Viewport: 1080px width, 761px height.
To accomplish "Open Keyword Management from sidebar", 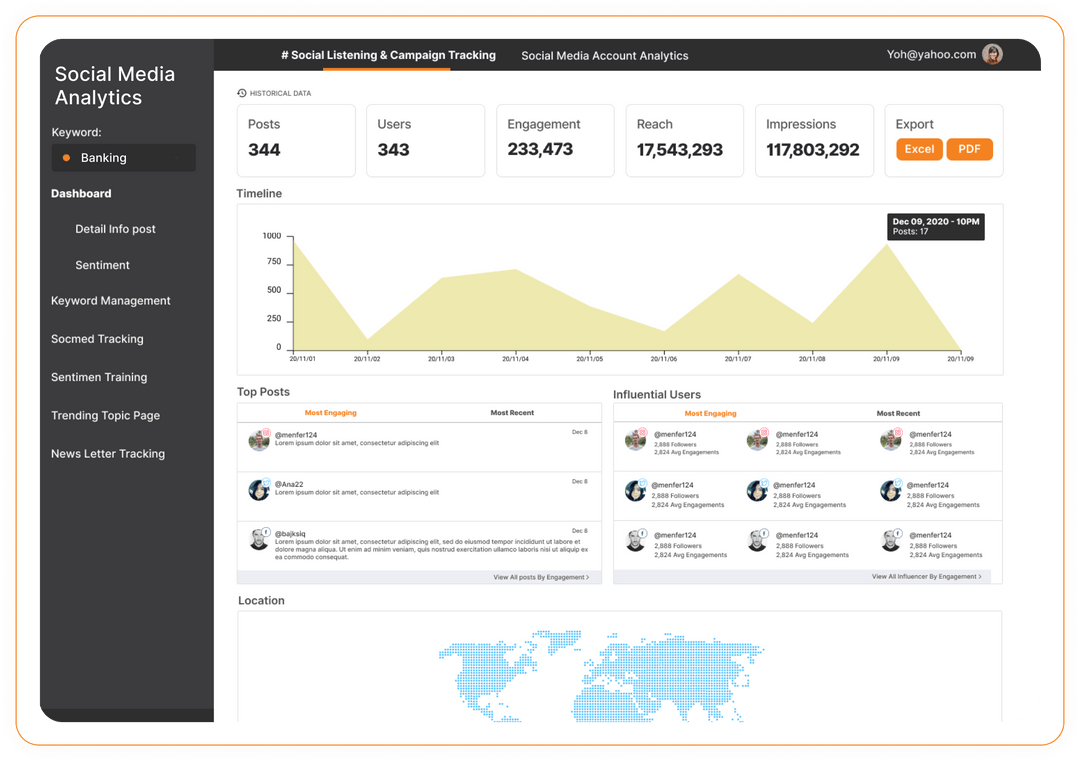I will 110,301.
